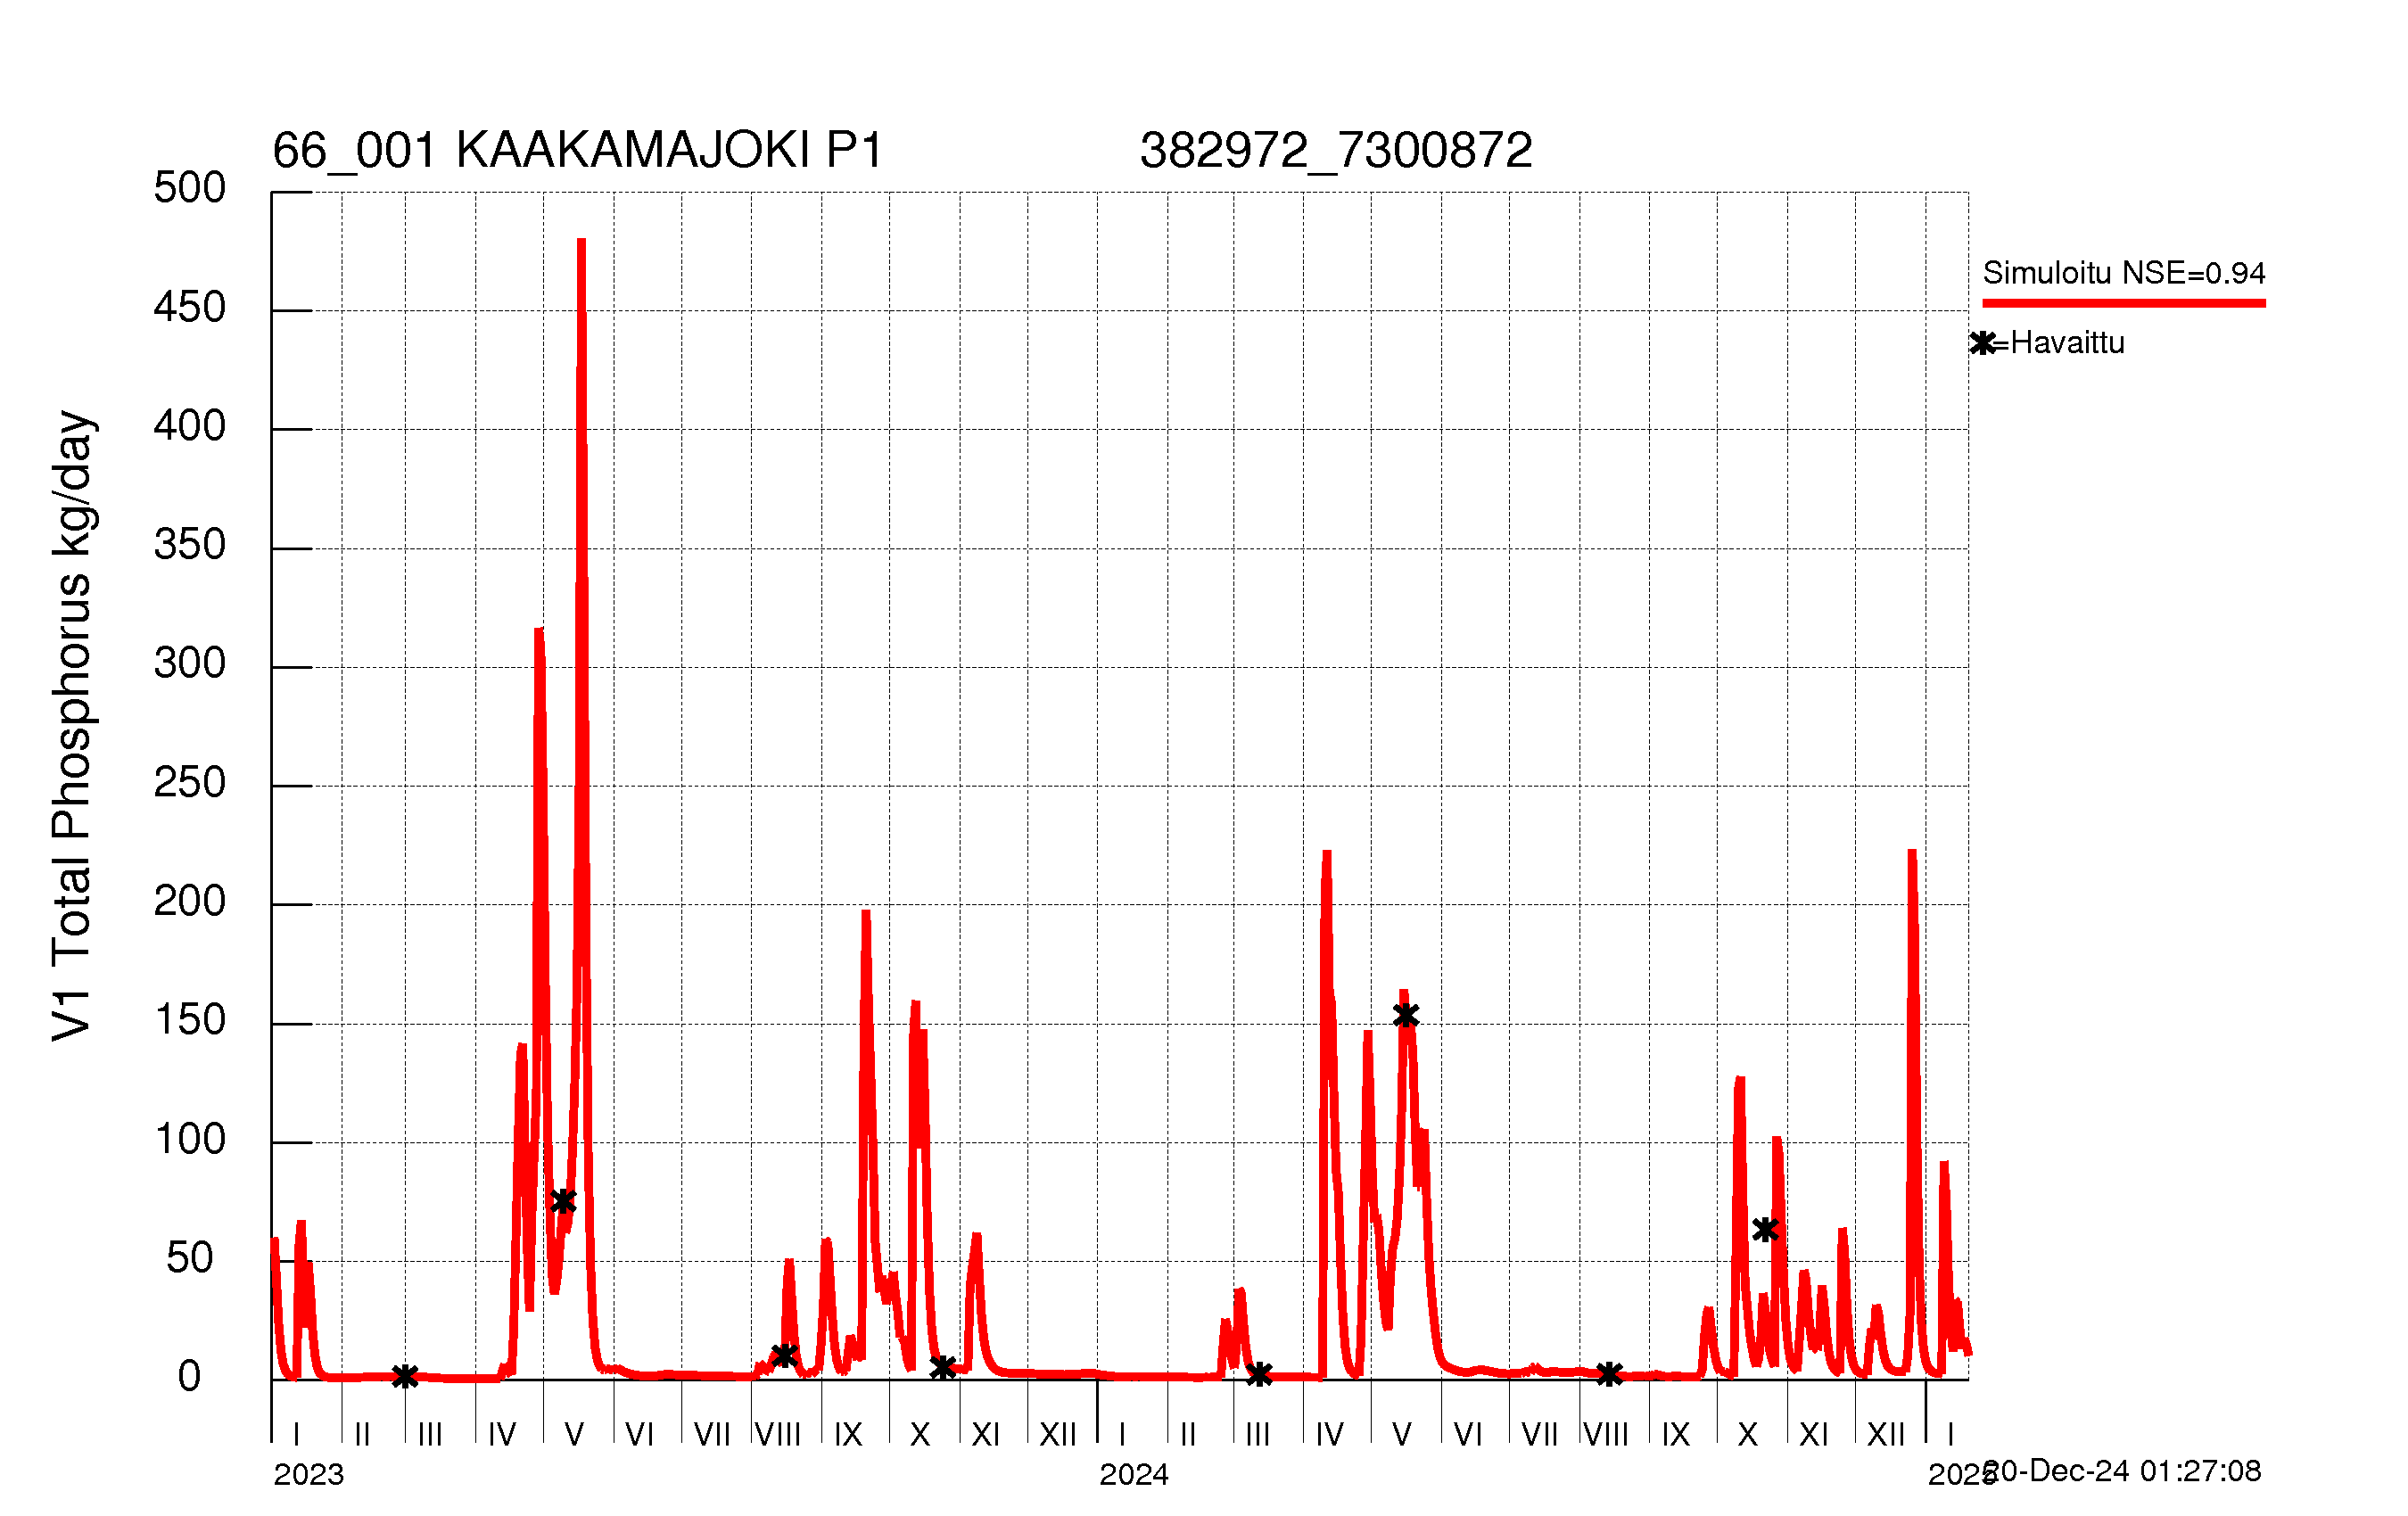Select observed marker near 153 in May 2024
This screenshot has width=2408, height=1516.
(1406, 1016)
